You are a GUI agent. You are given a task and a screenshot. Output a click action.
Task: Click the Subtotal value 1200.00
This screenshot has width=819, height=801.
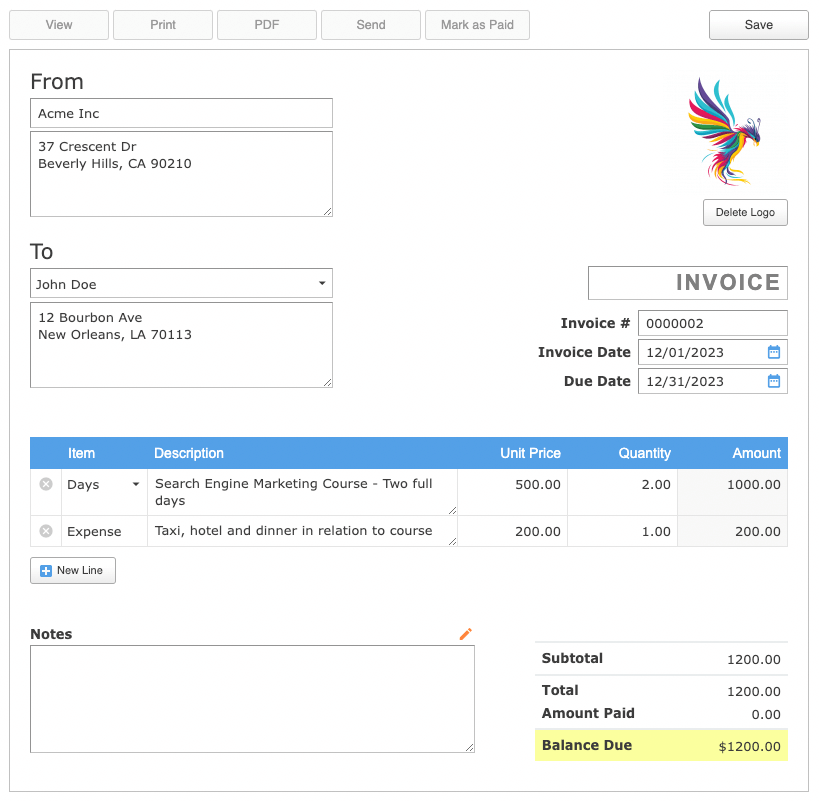[x=754, y=659]
